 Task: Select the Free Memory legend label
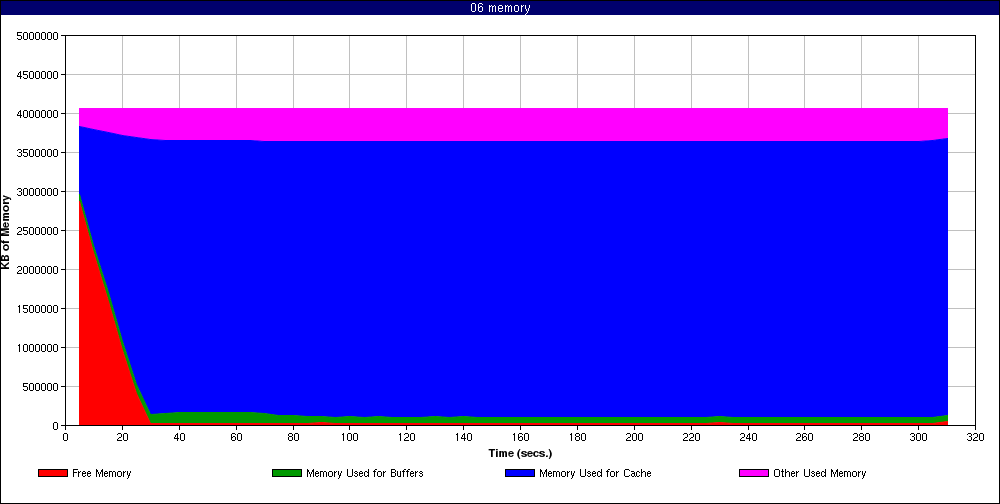coord(101,473)
